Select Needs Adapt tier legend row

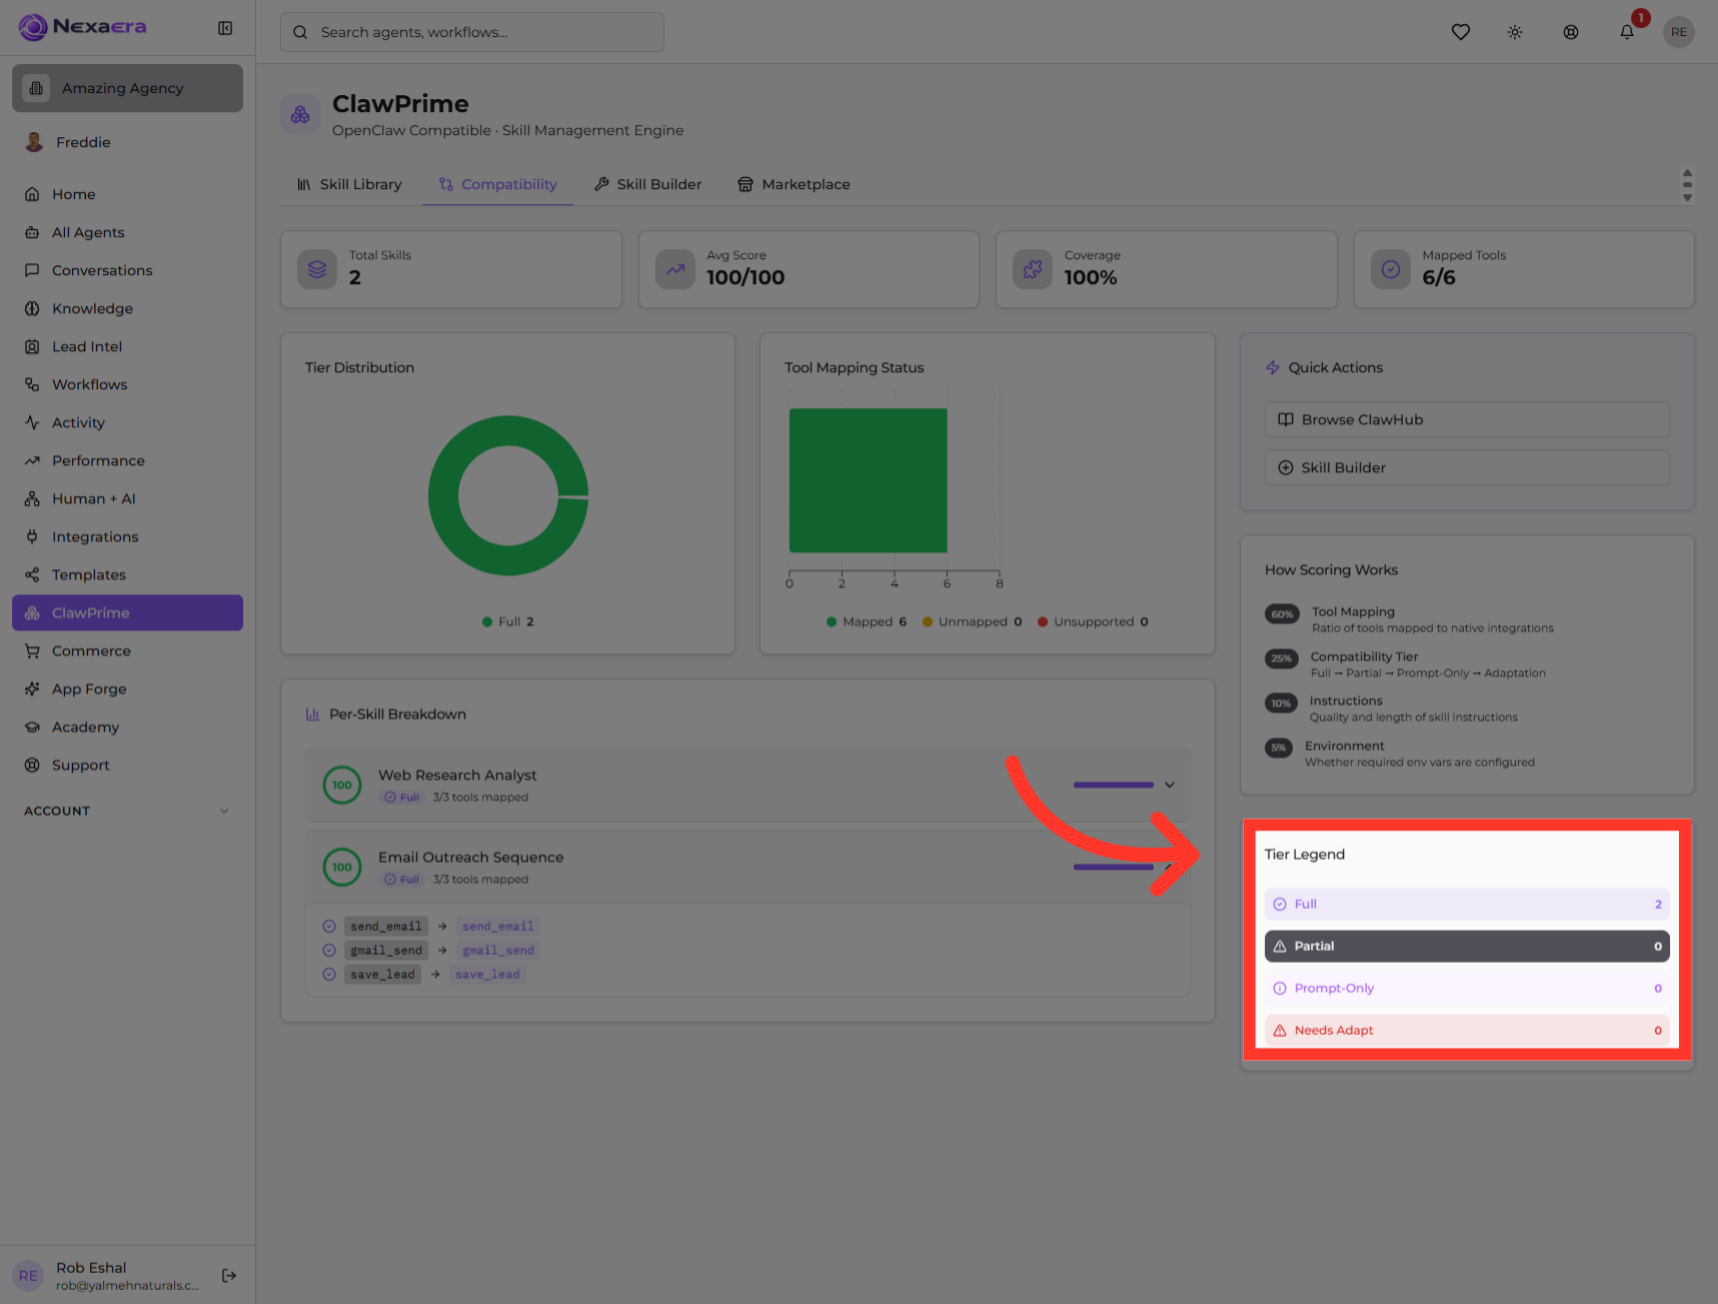coord(1466,1030)
